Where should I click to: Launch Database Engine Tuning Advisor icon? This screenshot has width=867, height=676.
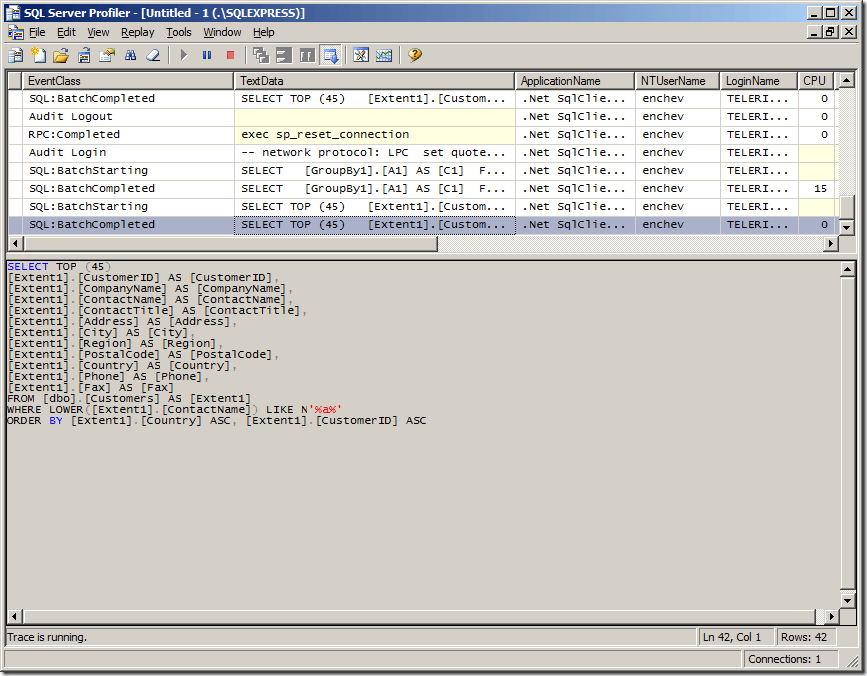(361, 55)
